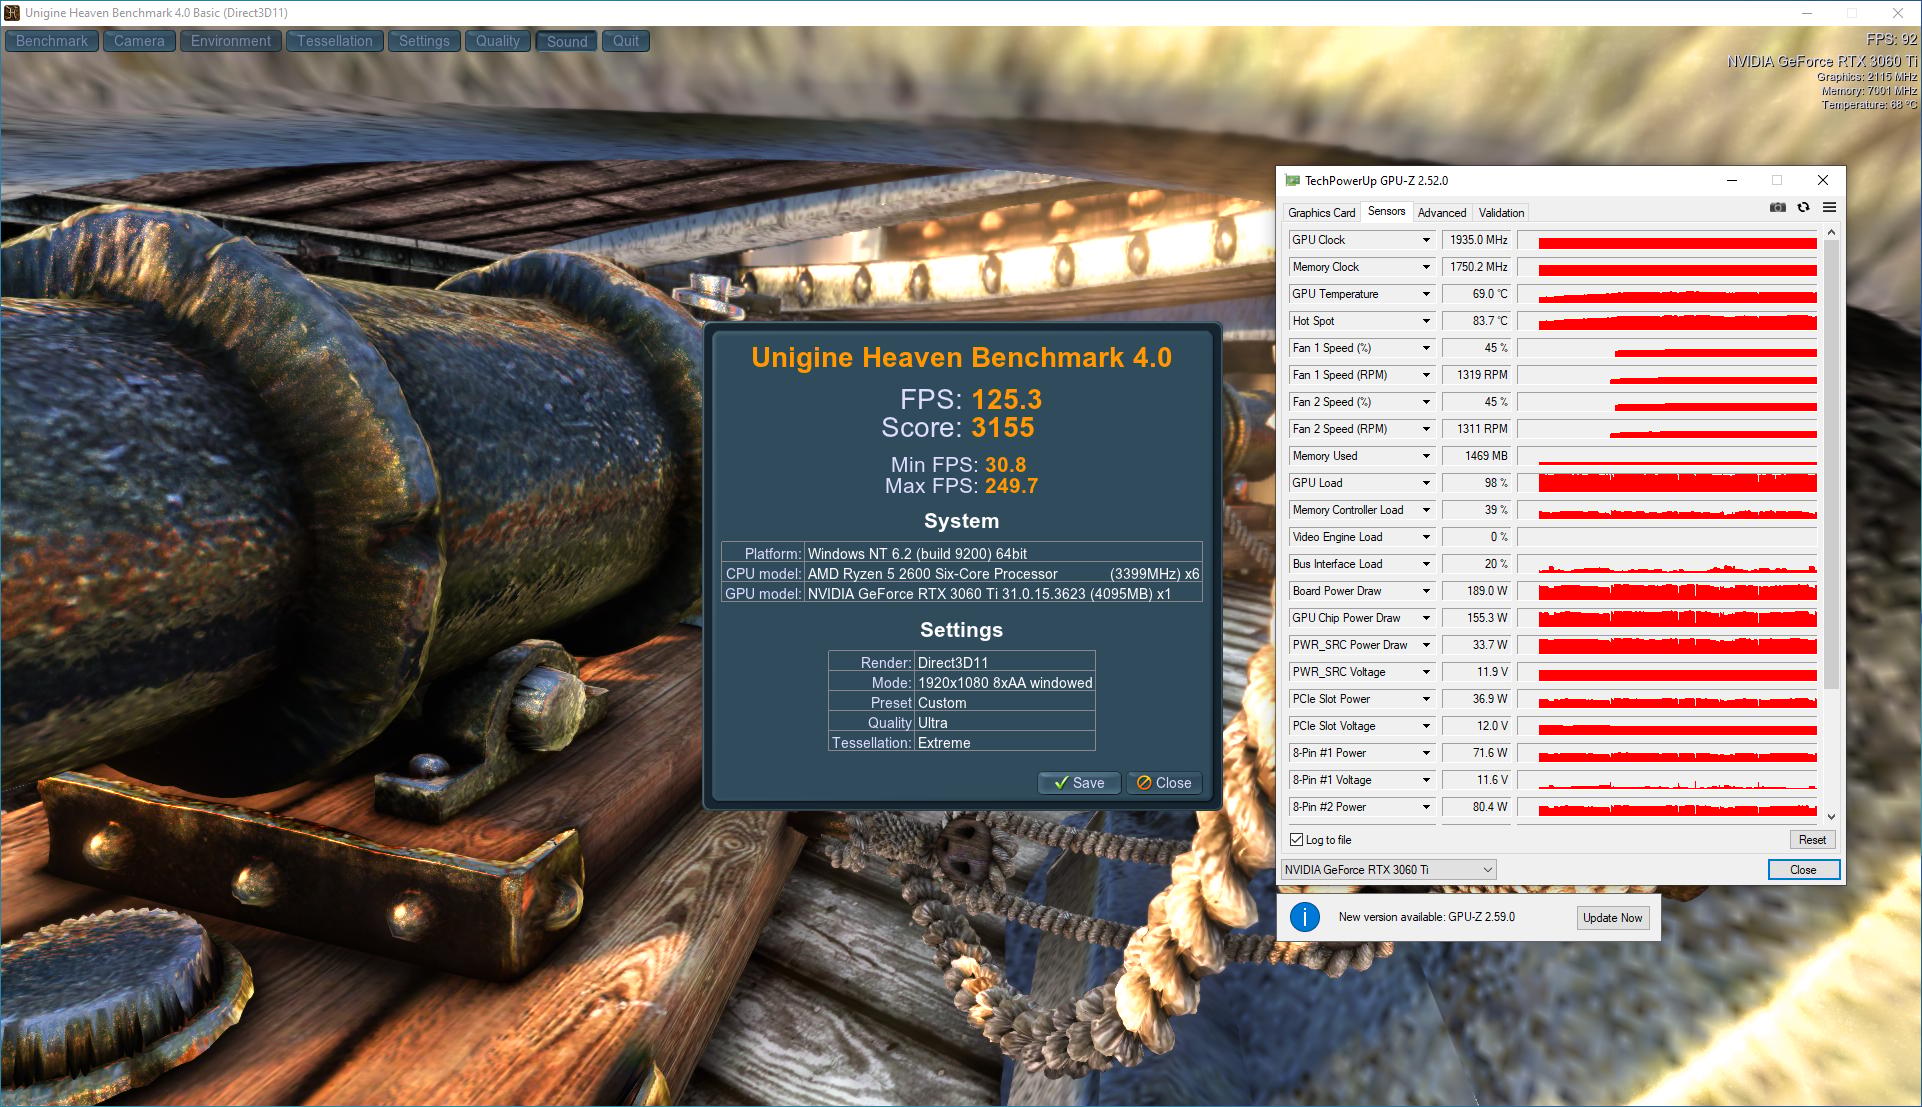This screenshot has height=1107, width=1922.
Task: Open the PWR_SRC Voltage dropdown
Action: [1426, 672]
